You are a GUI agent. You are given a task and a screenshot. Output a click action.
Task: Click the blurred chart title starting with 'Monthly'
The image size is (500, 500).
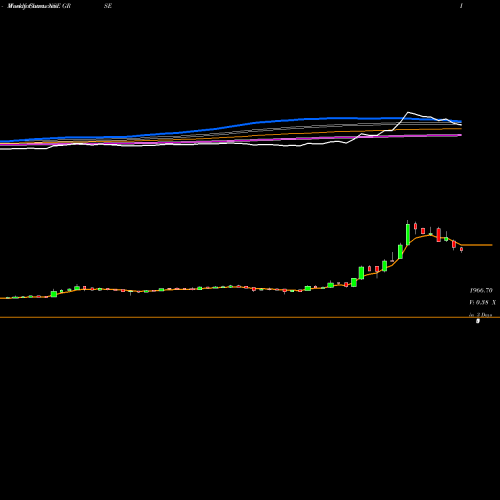(39, 6)
